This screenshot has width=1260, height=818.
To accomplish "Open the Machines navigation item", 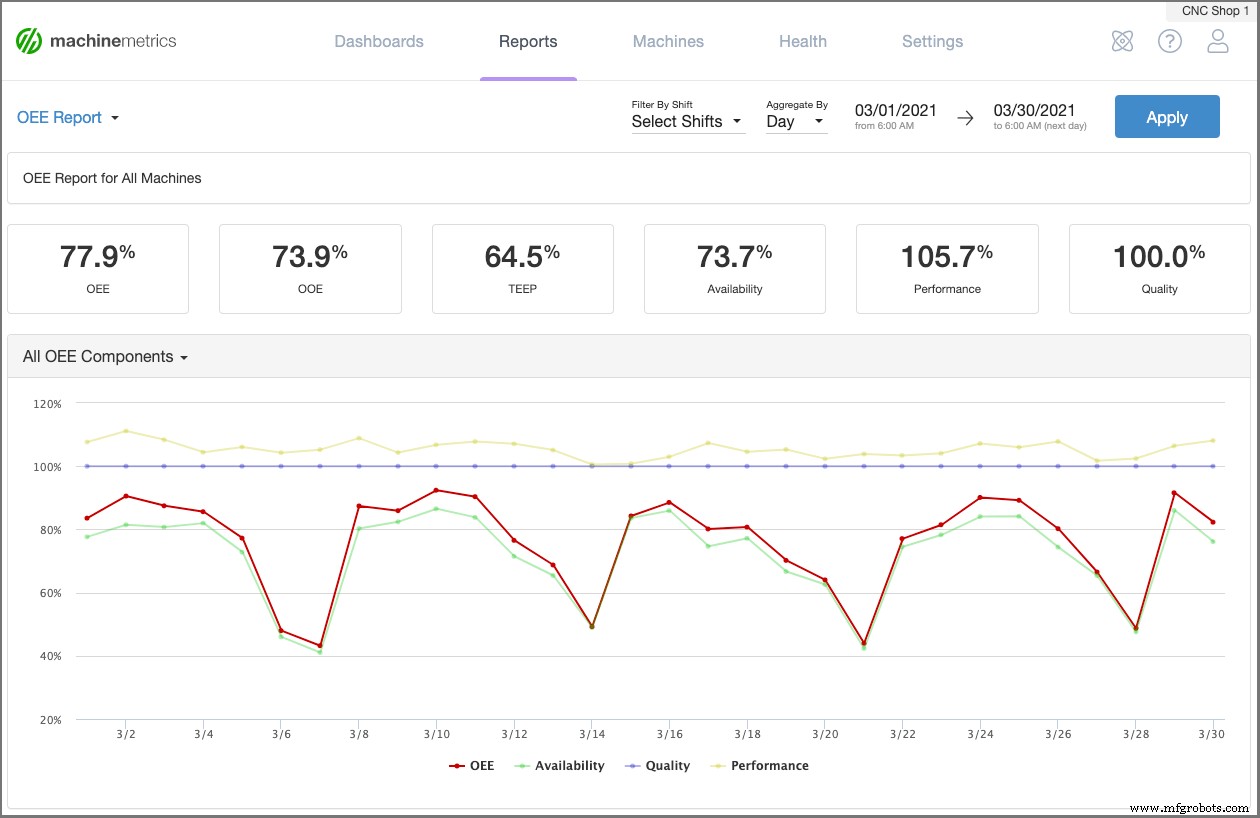I will (668, 41).
